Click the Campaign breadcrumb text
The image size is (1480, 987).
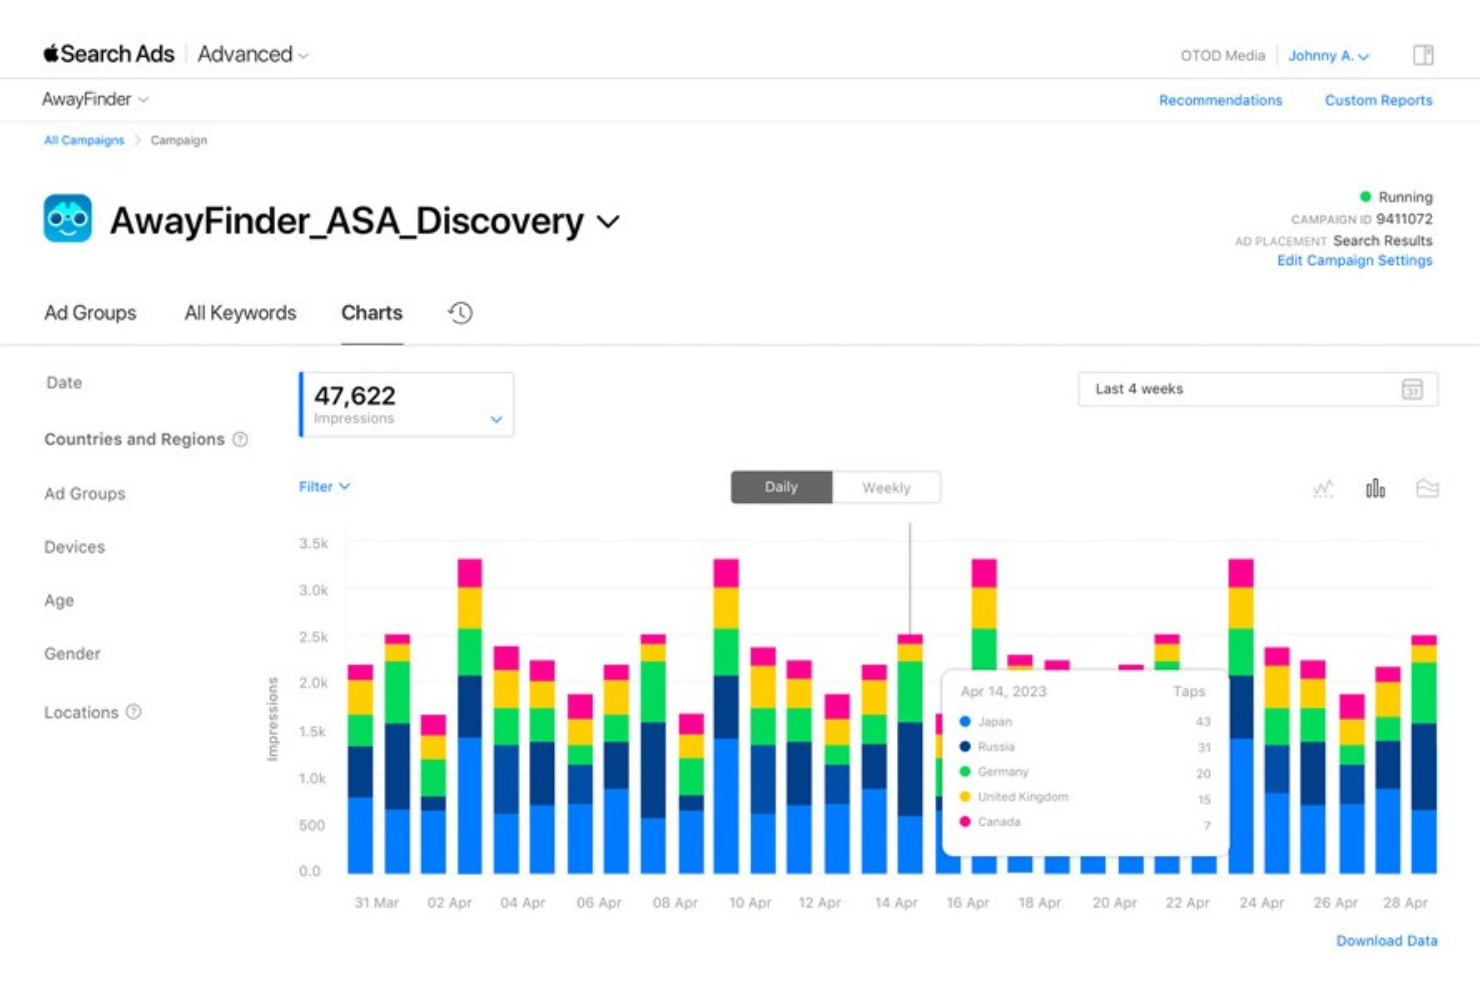tap(179, 140)
